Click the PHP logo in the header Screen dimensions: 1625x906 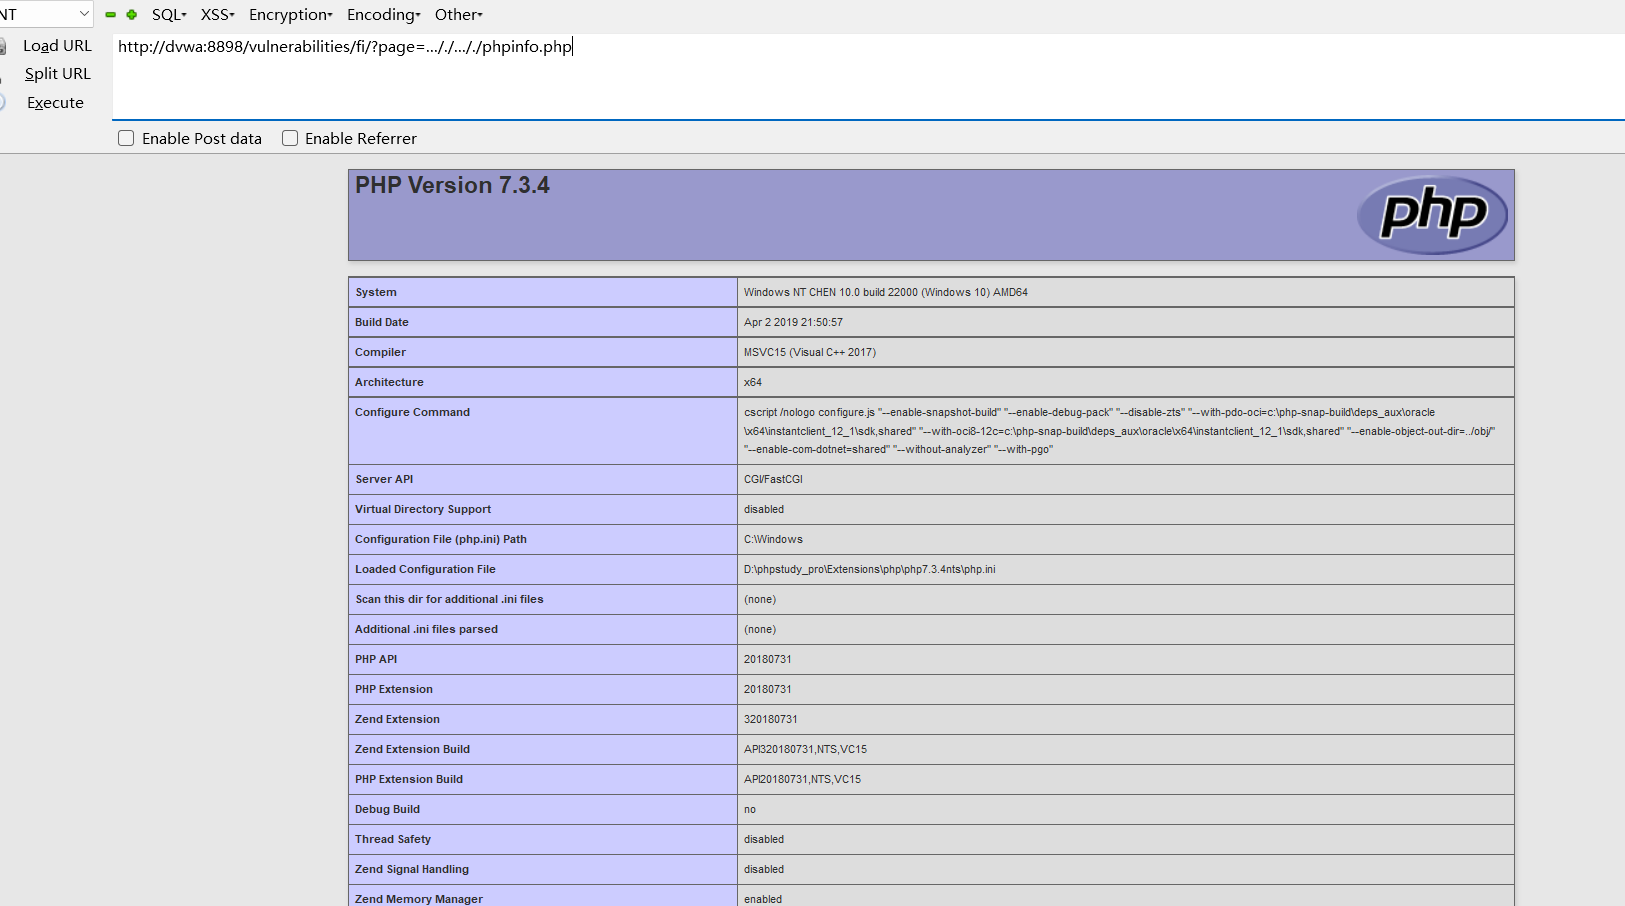1432,214
